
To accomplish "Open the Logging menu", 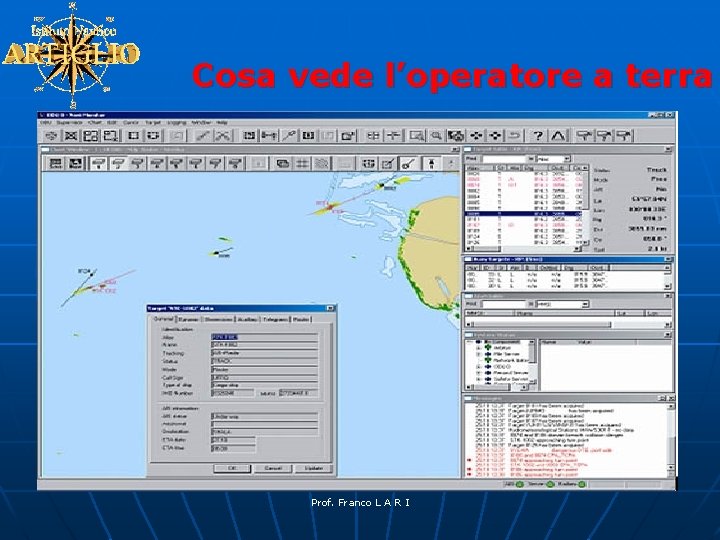I will click(177, 123).
